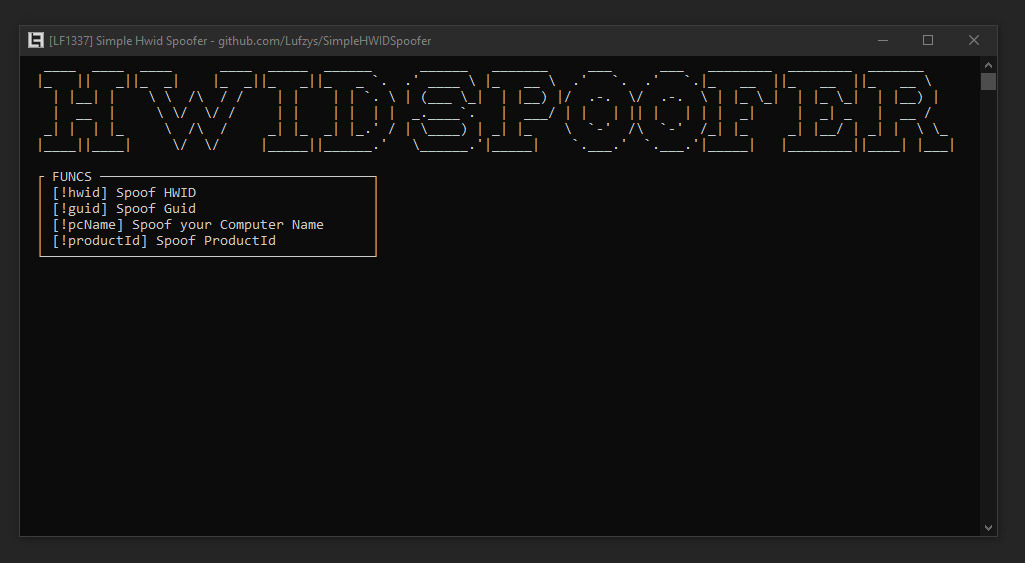
Task: Choose the [!pcName] Spoof your Computer Name entry
Action: pyautogui.click(x=188, y=225)
